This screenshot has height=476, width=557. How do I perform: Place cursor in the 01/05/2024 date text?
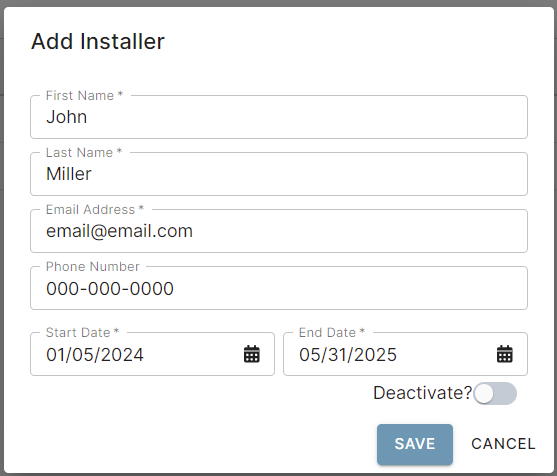point(95,355)
